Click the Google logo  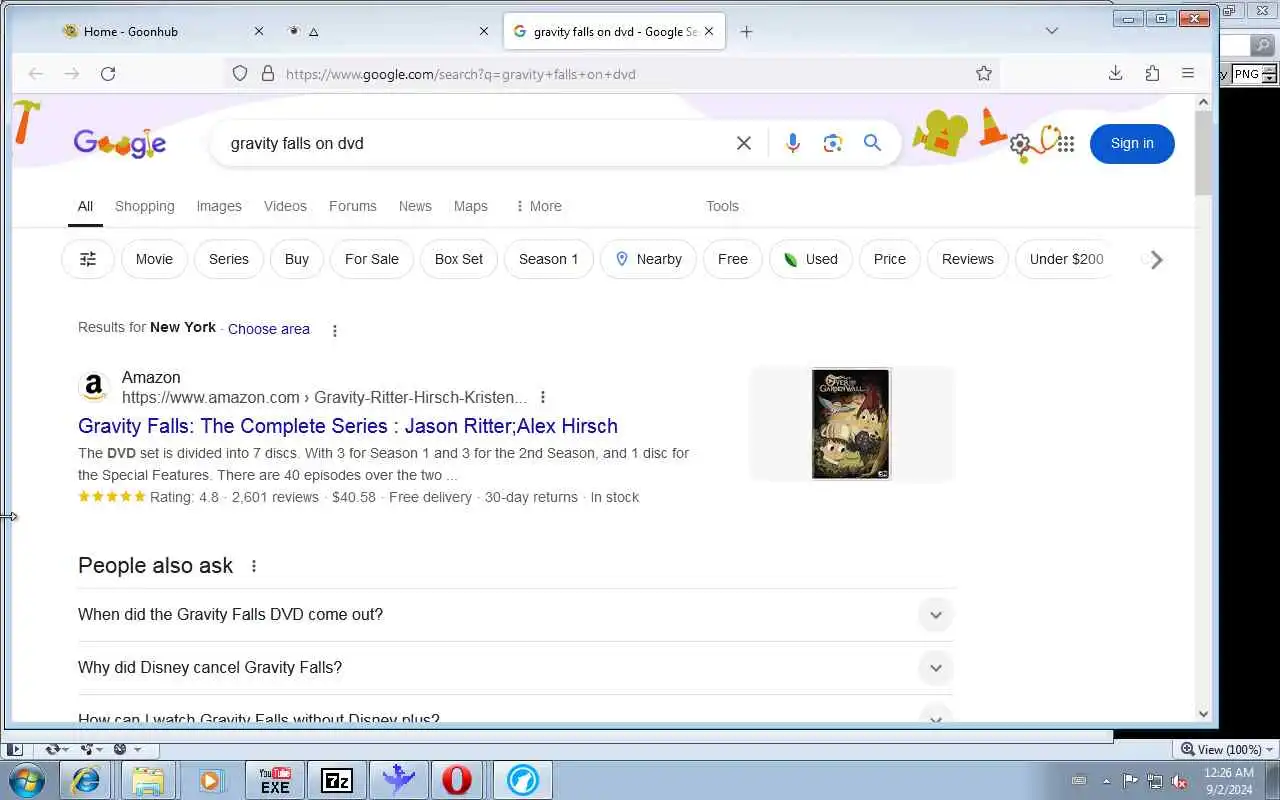point(120,143)
